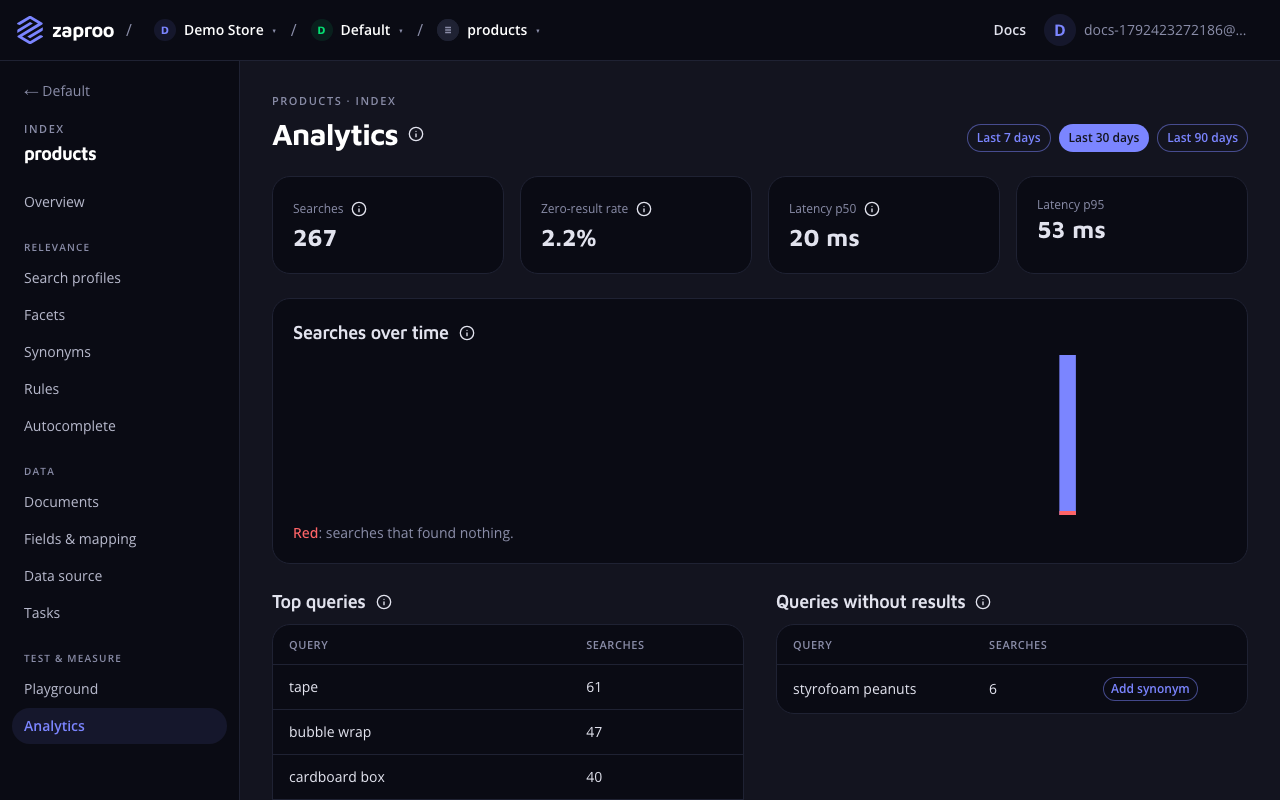1280x800 pixels.
Task: Add synonym for styrofoam peanuts
Action: pyautogui.click(x=1150, y=689)
